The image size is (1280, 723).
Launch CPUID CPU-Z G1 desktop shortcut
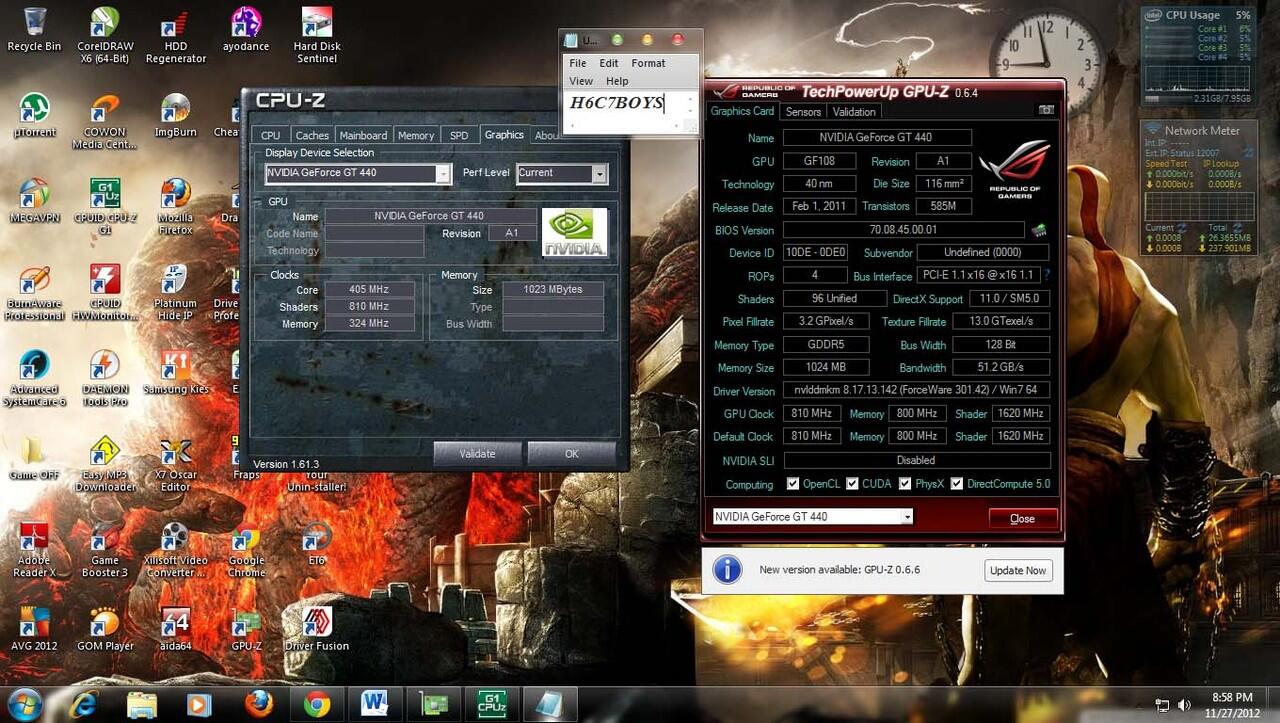pos(105,207)
